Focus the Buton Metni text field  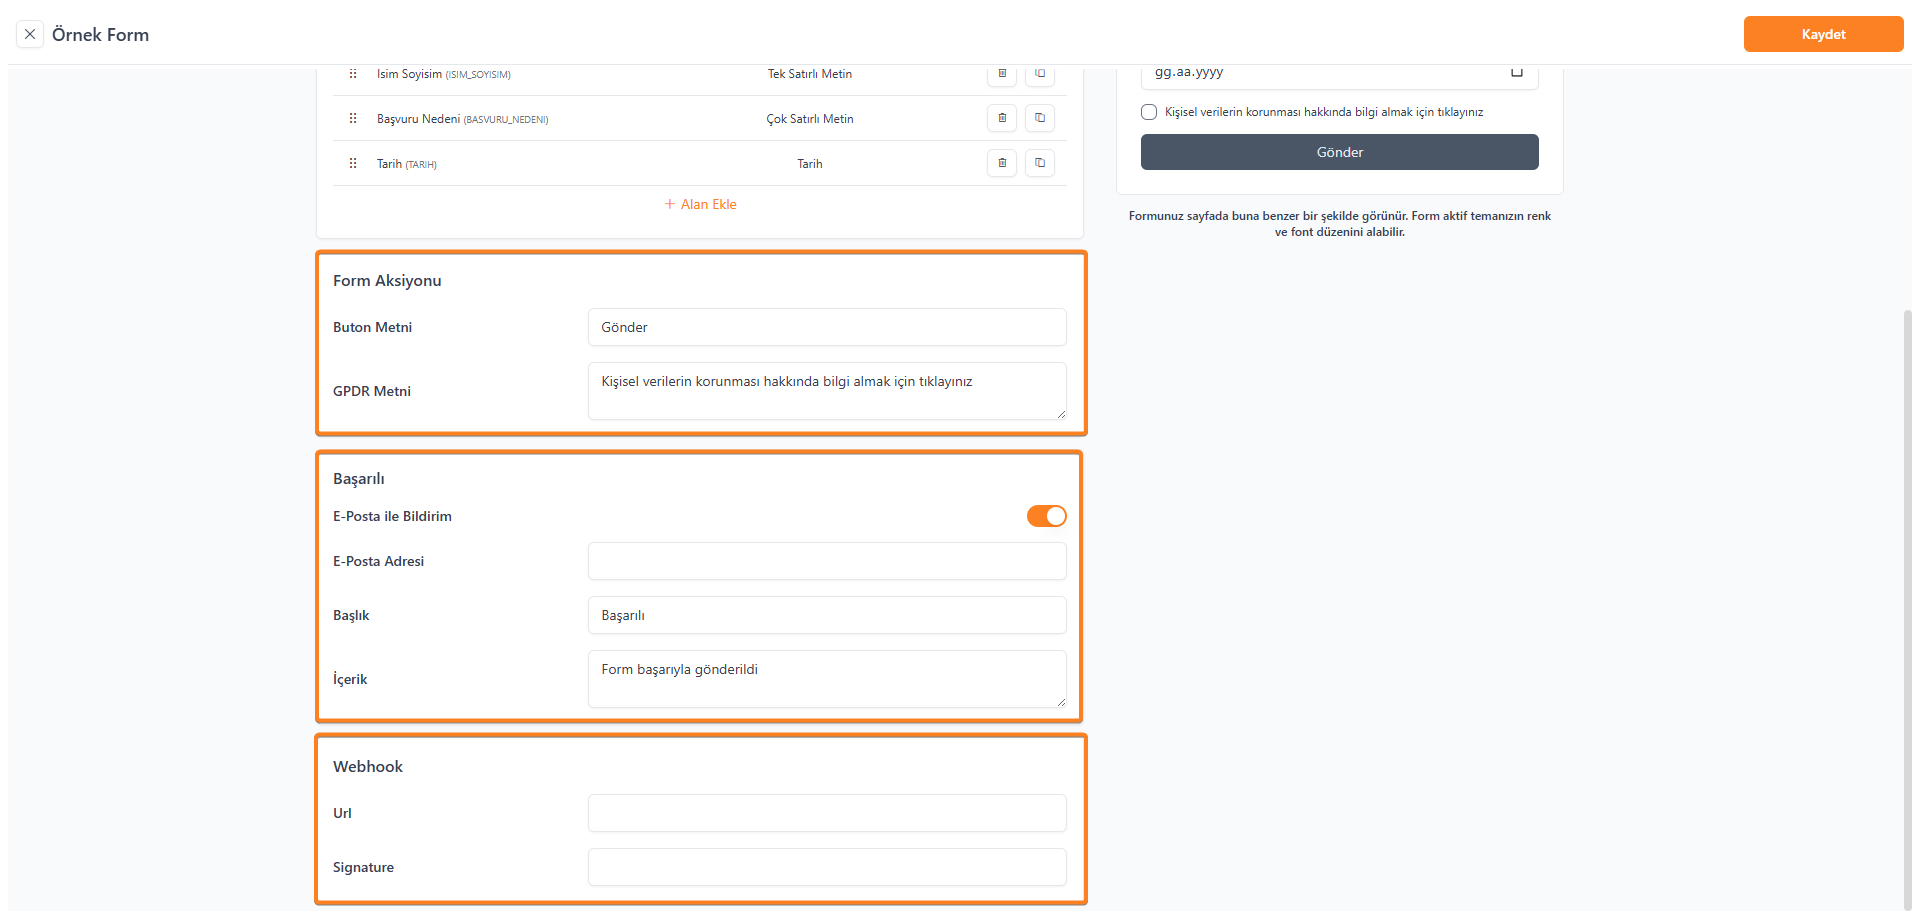[x=826, y=327]
